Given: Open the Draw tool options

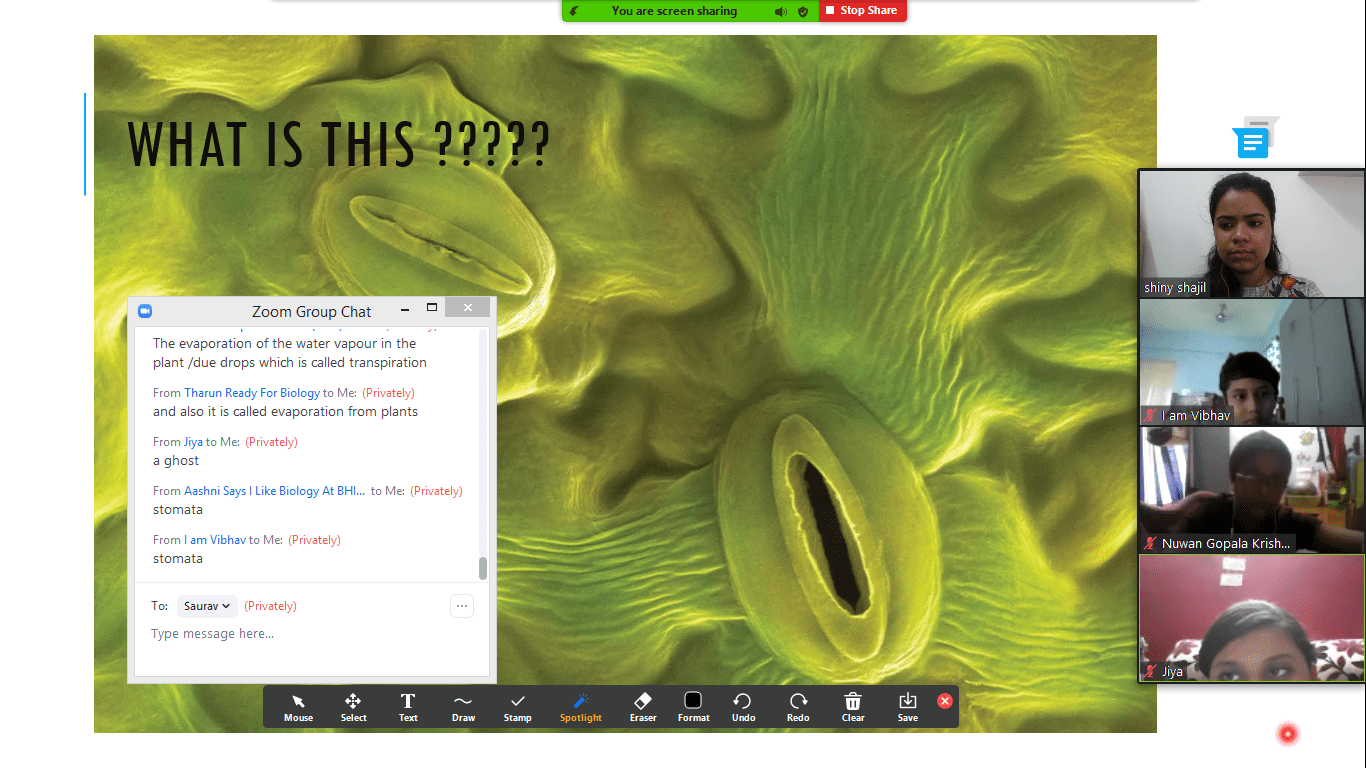Looking at the screenshot, I should click(463, 706).
